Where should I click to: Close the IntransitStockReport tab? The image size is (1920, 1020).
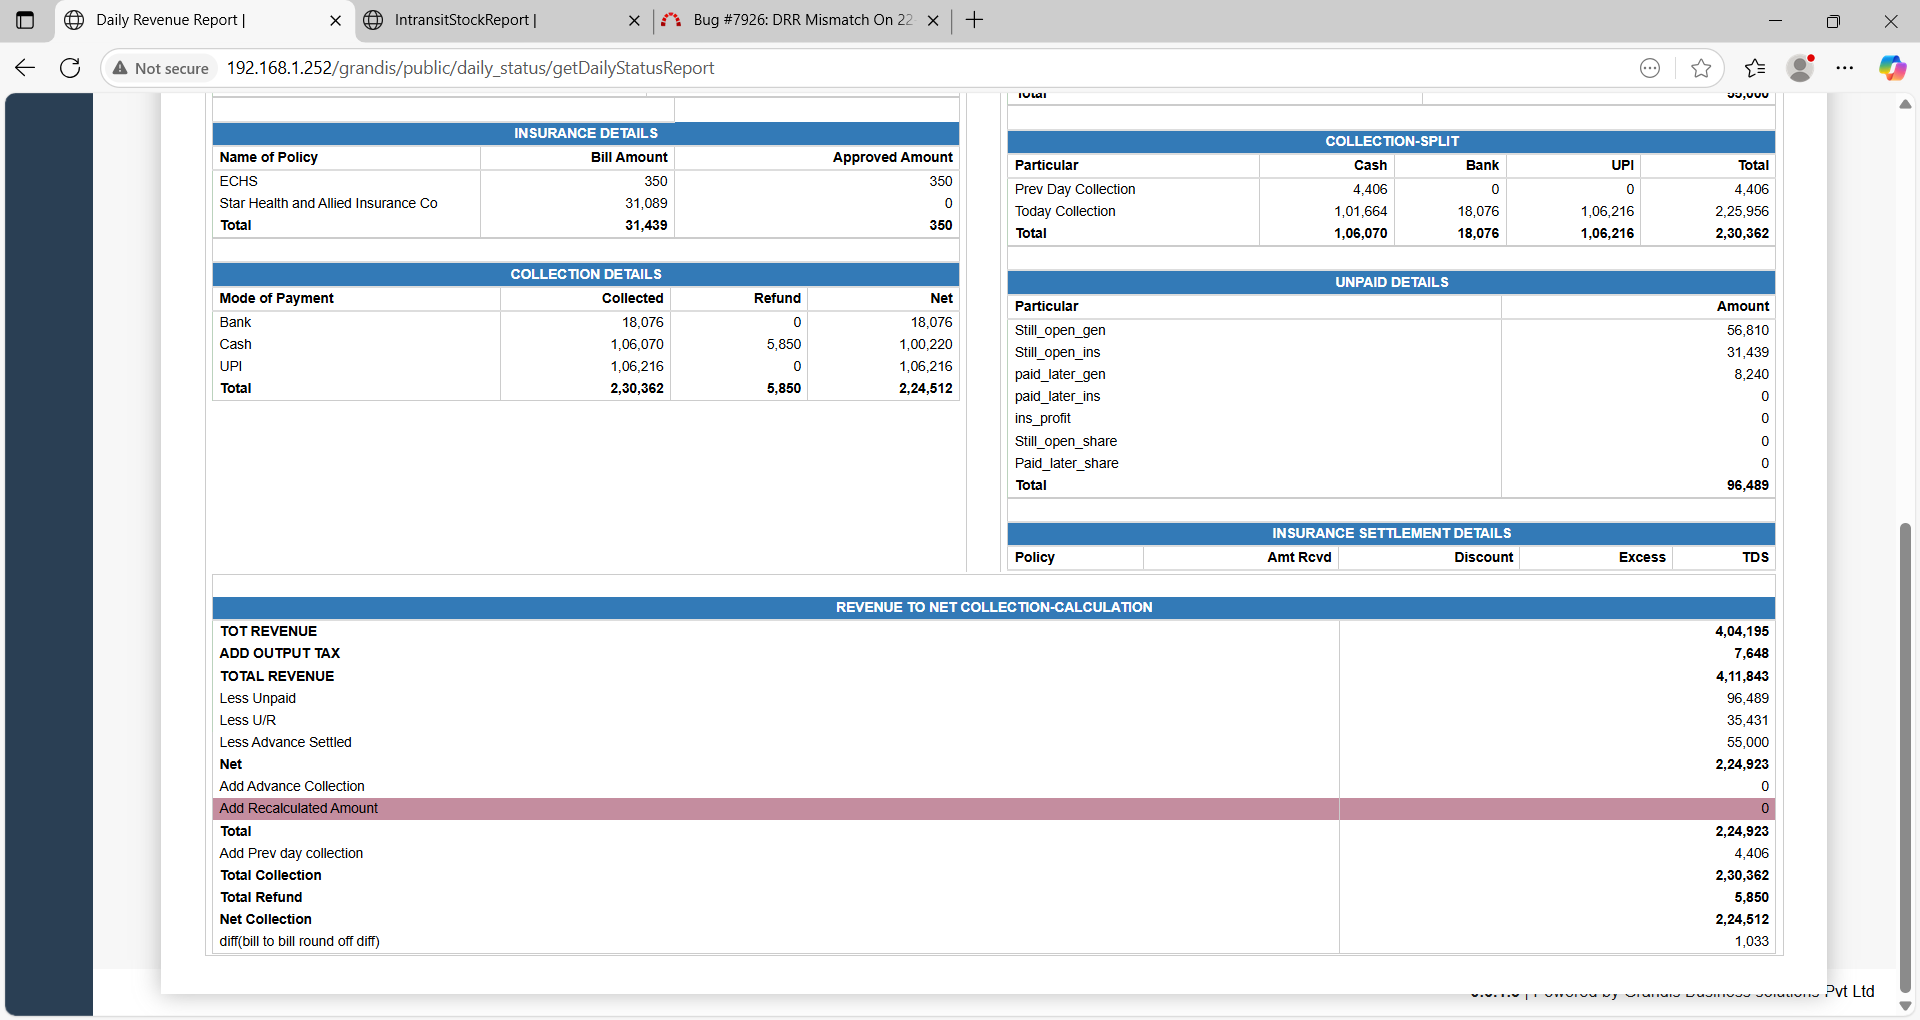[x=634, y=20]
